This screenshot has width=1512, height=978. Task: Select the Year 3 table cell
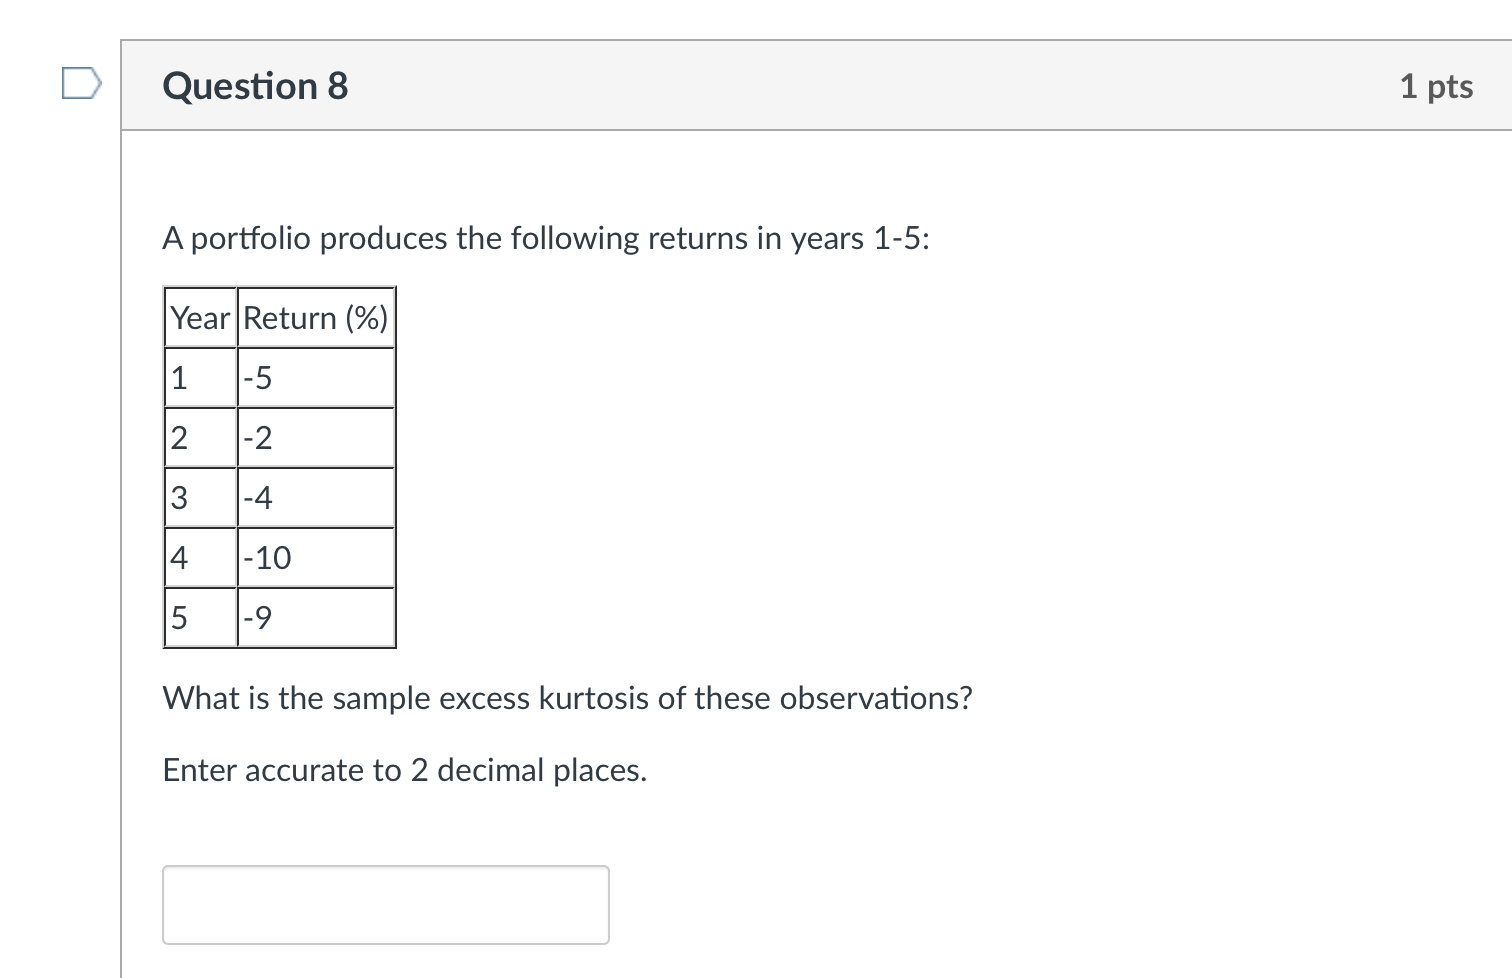coord(199,497)
